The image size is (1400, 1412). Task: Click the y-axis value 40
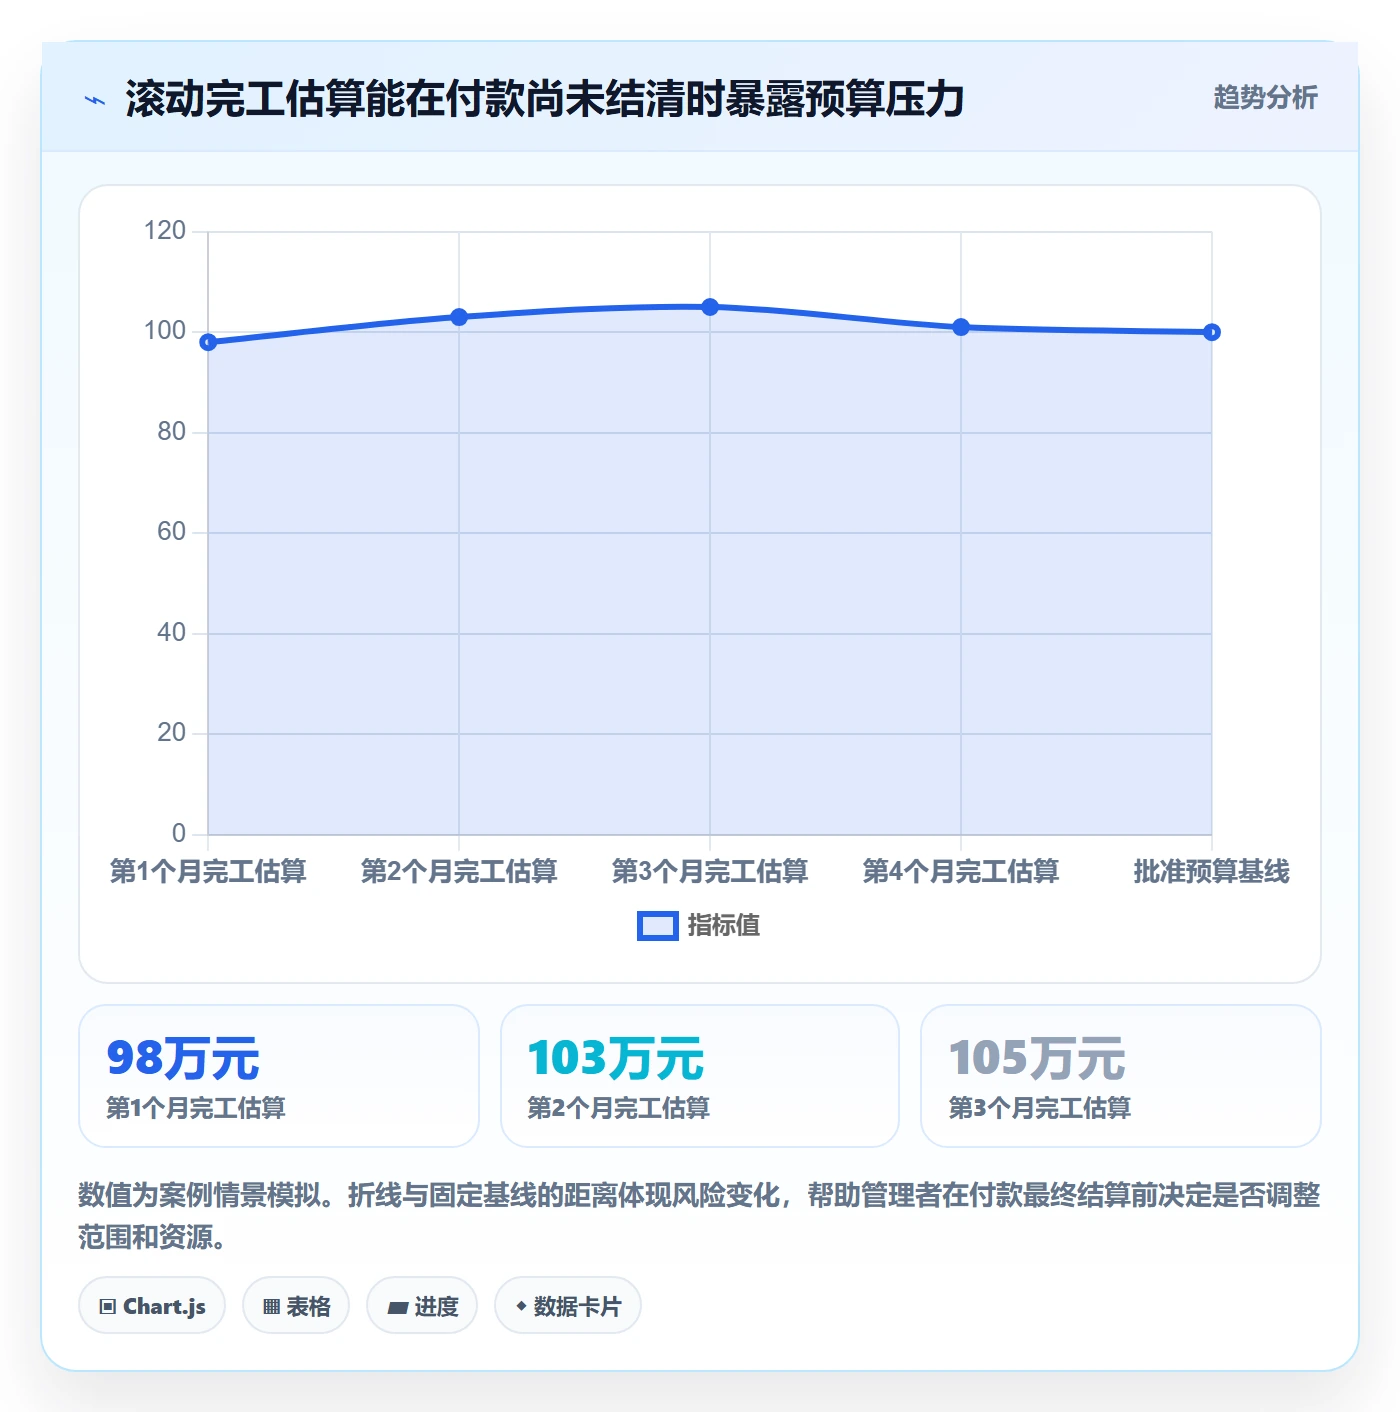click(x=172, y=633)
